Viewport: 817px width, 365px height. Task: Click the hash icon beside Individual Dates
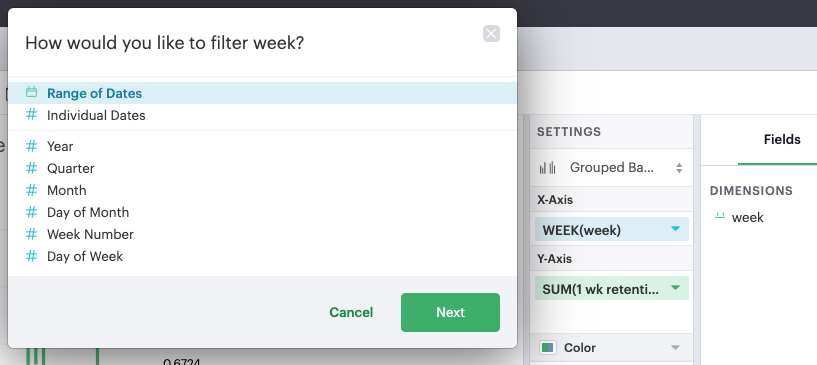click(31, 115)
